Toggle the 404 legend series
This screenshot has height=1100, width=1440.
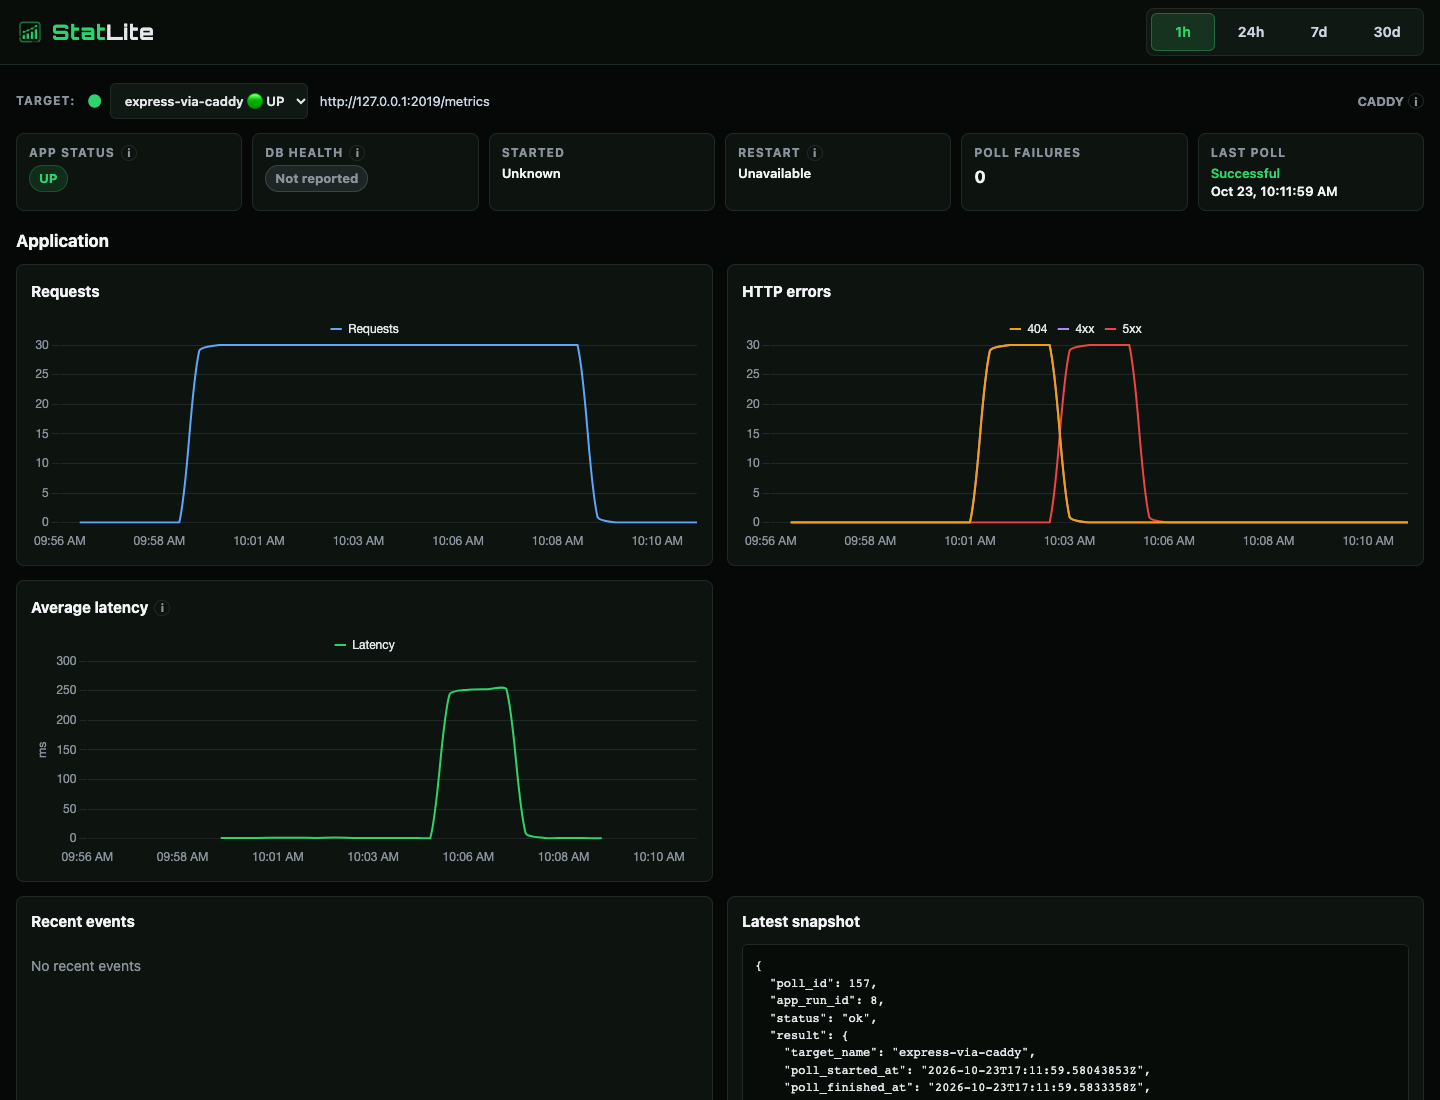(x=1028, y=329)
